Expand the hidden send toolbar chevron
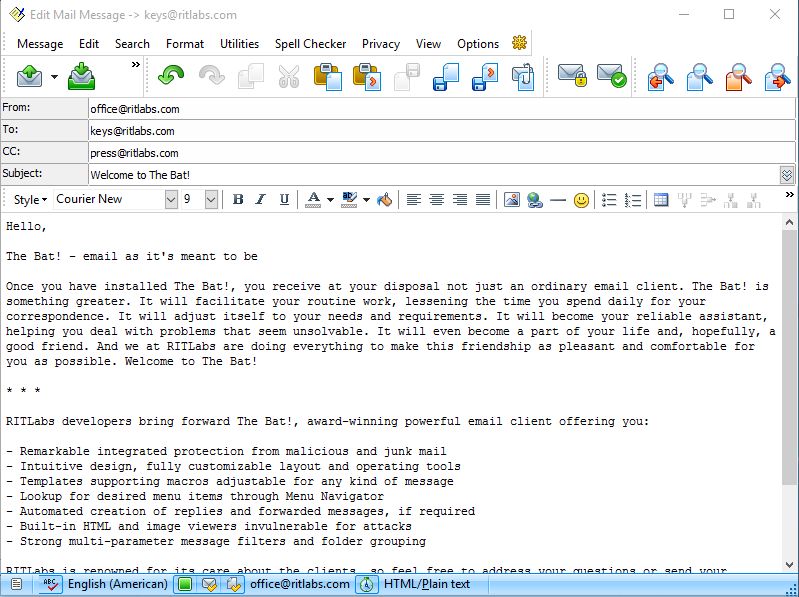Viewport: 799px width, 597px height. point(136,65)
